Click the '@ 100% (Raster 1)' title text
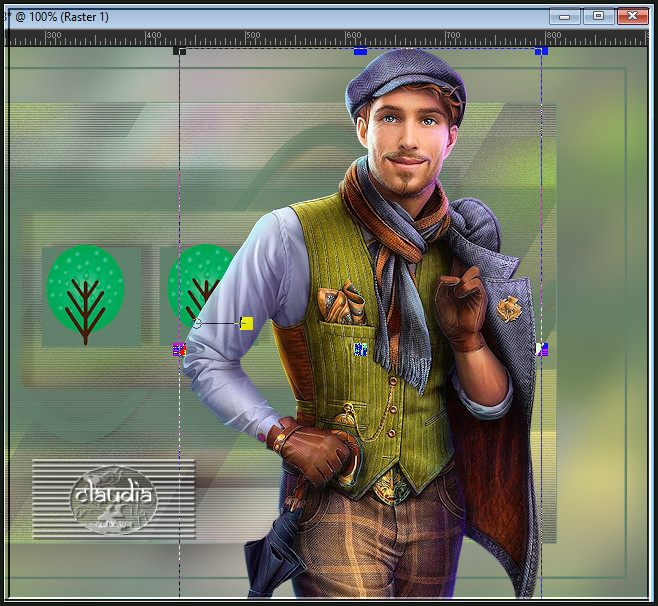Screen dimensions: 658x606 point(62,17)
